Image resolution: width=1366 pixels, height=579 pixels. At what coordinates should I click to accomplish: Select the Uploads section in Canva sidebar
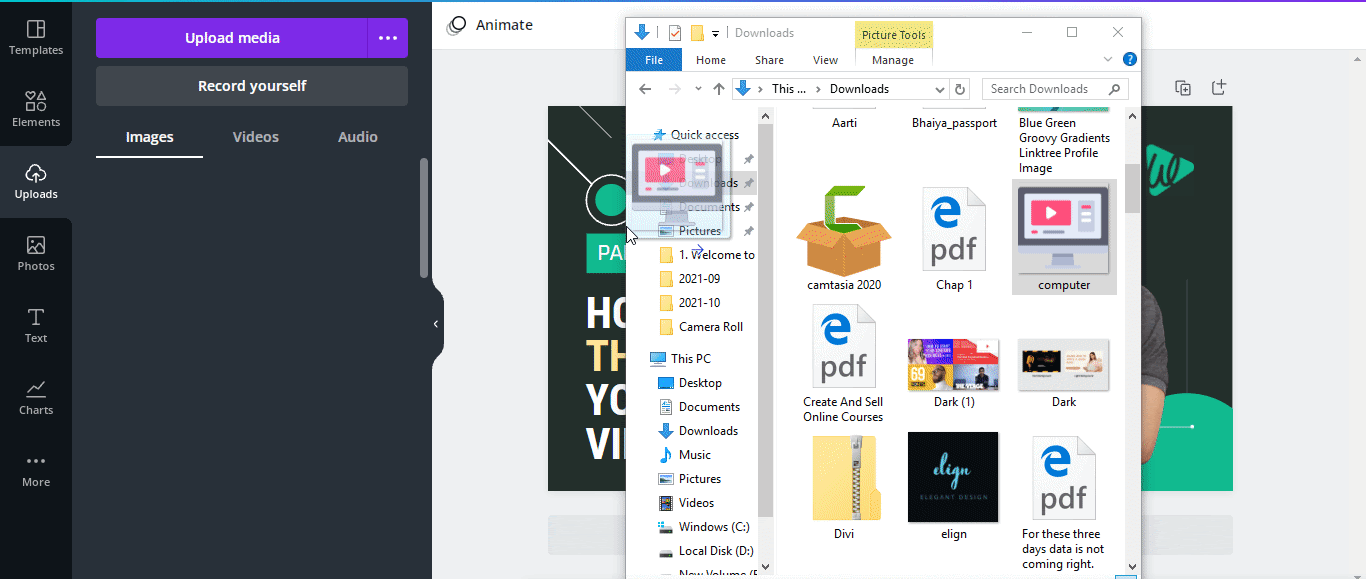click(x=36, y=182)
